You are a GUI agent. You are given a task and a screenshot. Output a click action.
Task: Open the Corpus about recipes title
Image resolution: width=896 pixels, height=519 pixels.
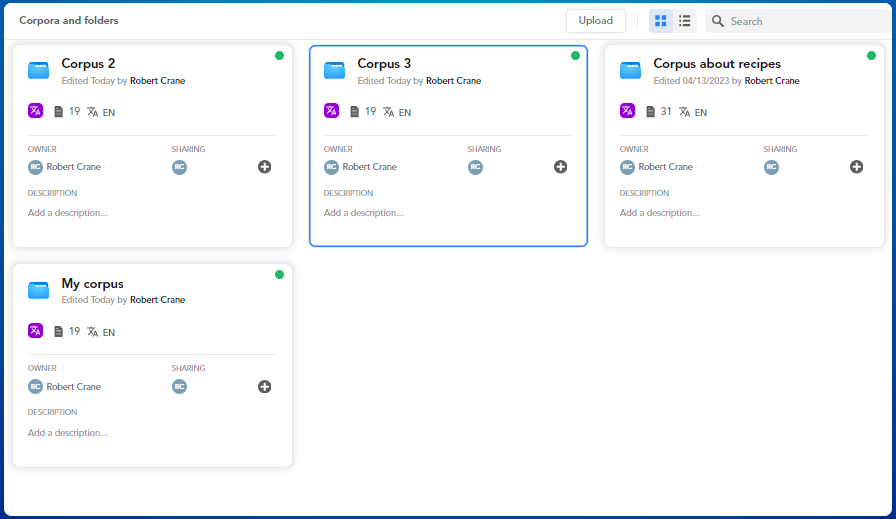(717, 64)
